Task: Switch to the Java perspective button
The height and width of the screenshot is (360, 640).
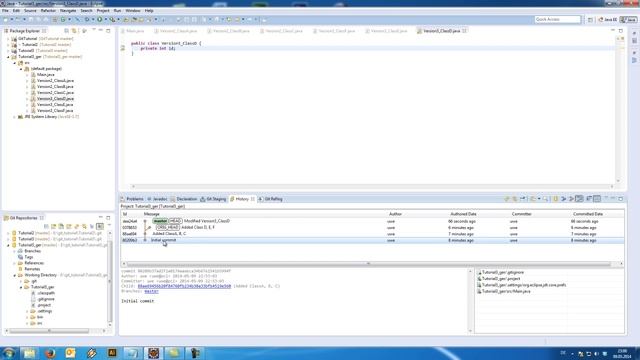Action: coord(629,20)
